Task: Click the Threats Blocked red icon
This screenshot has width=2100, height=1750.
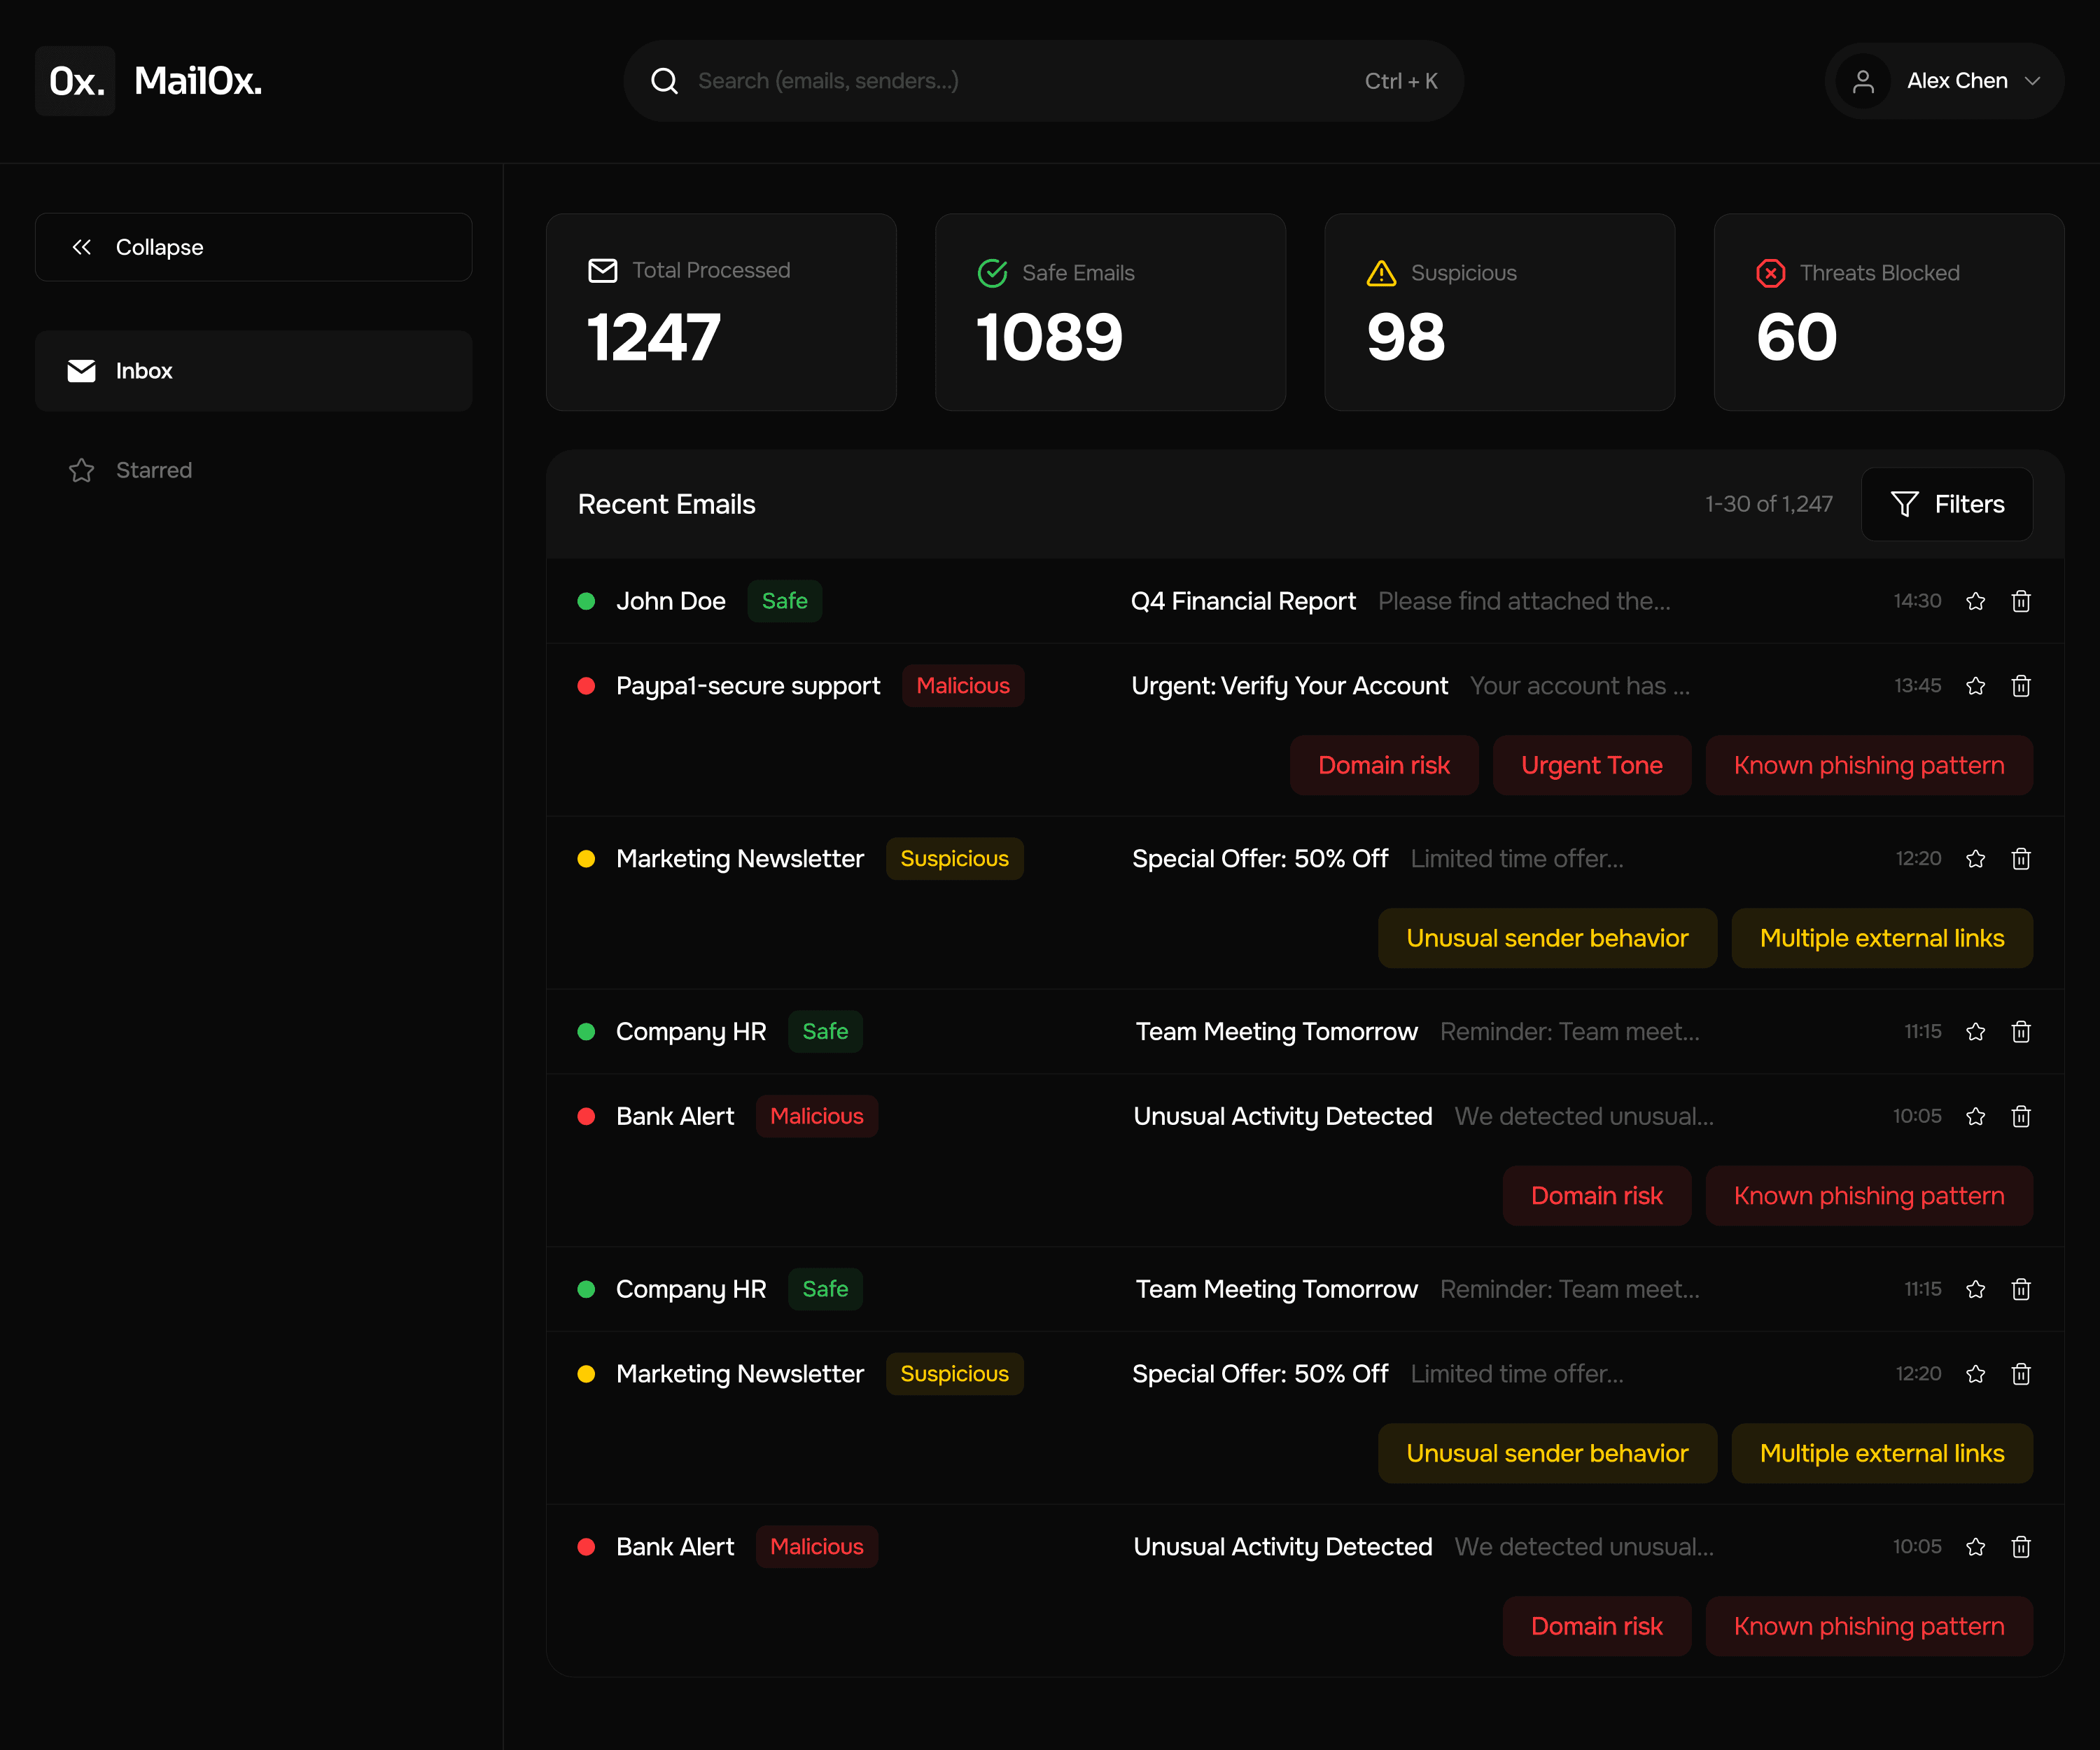Action: point(1770,272)
